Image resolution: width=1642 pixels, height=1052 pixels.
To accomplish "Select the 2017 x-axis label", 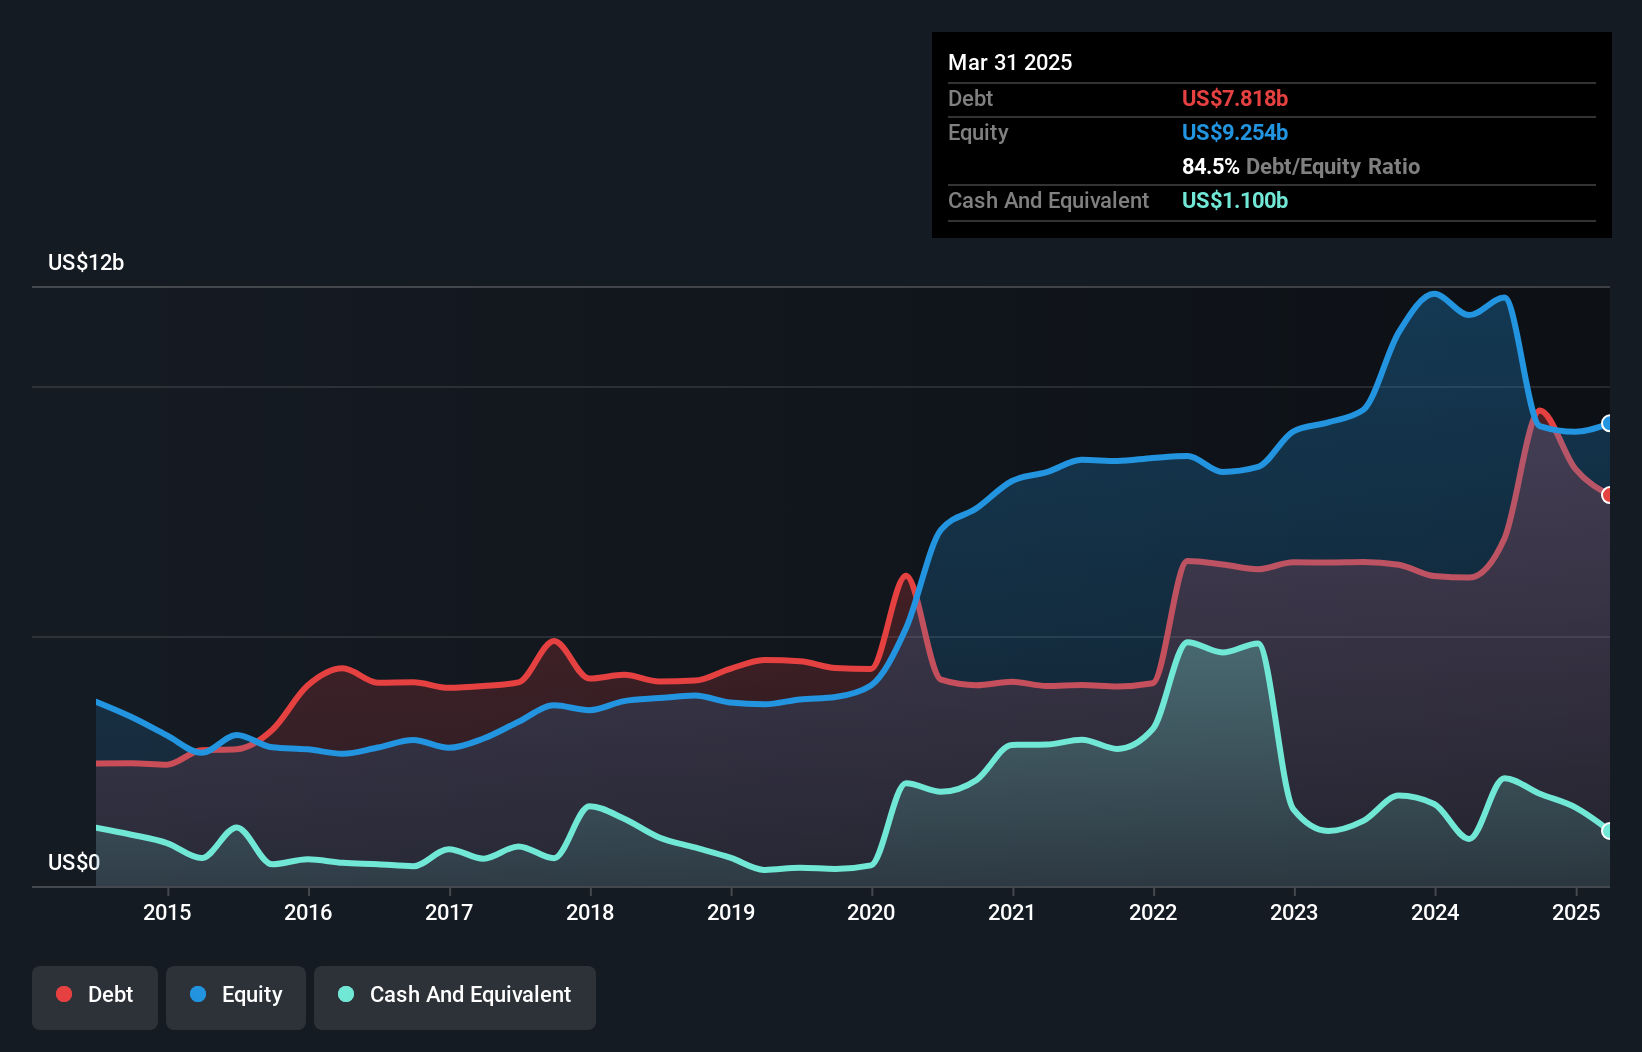I will [x=449, y=912].
